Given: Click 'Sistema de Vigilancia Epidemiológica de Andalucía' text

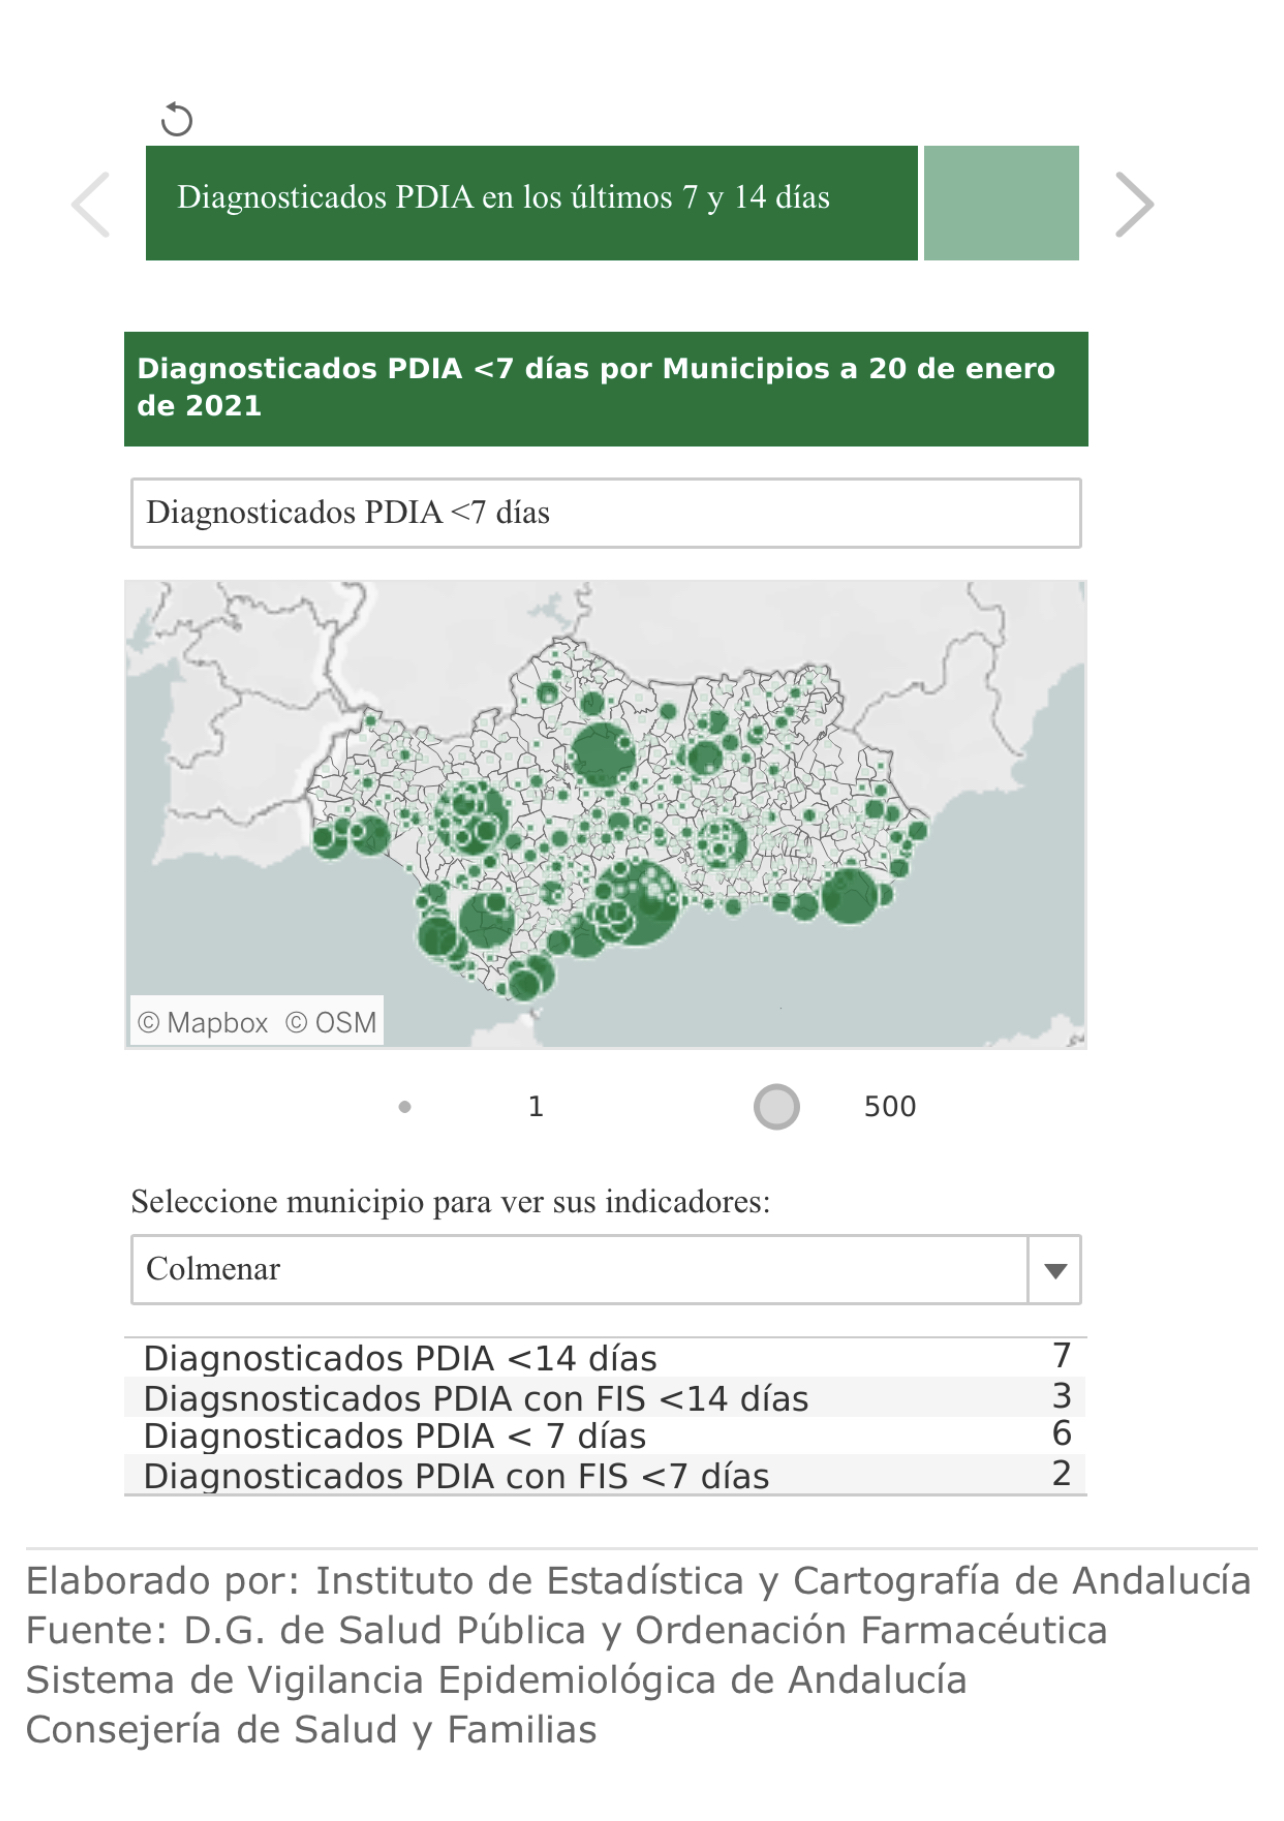Looking at the screenshot, I should 496,1680.
